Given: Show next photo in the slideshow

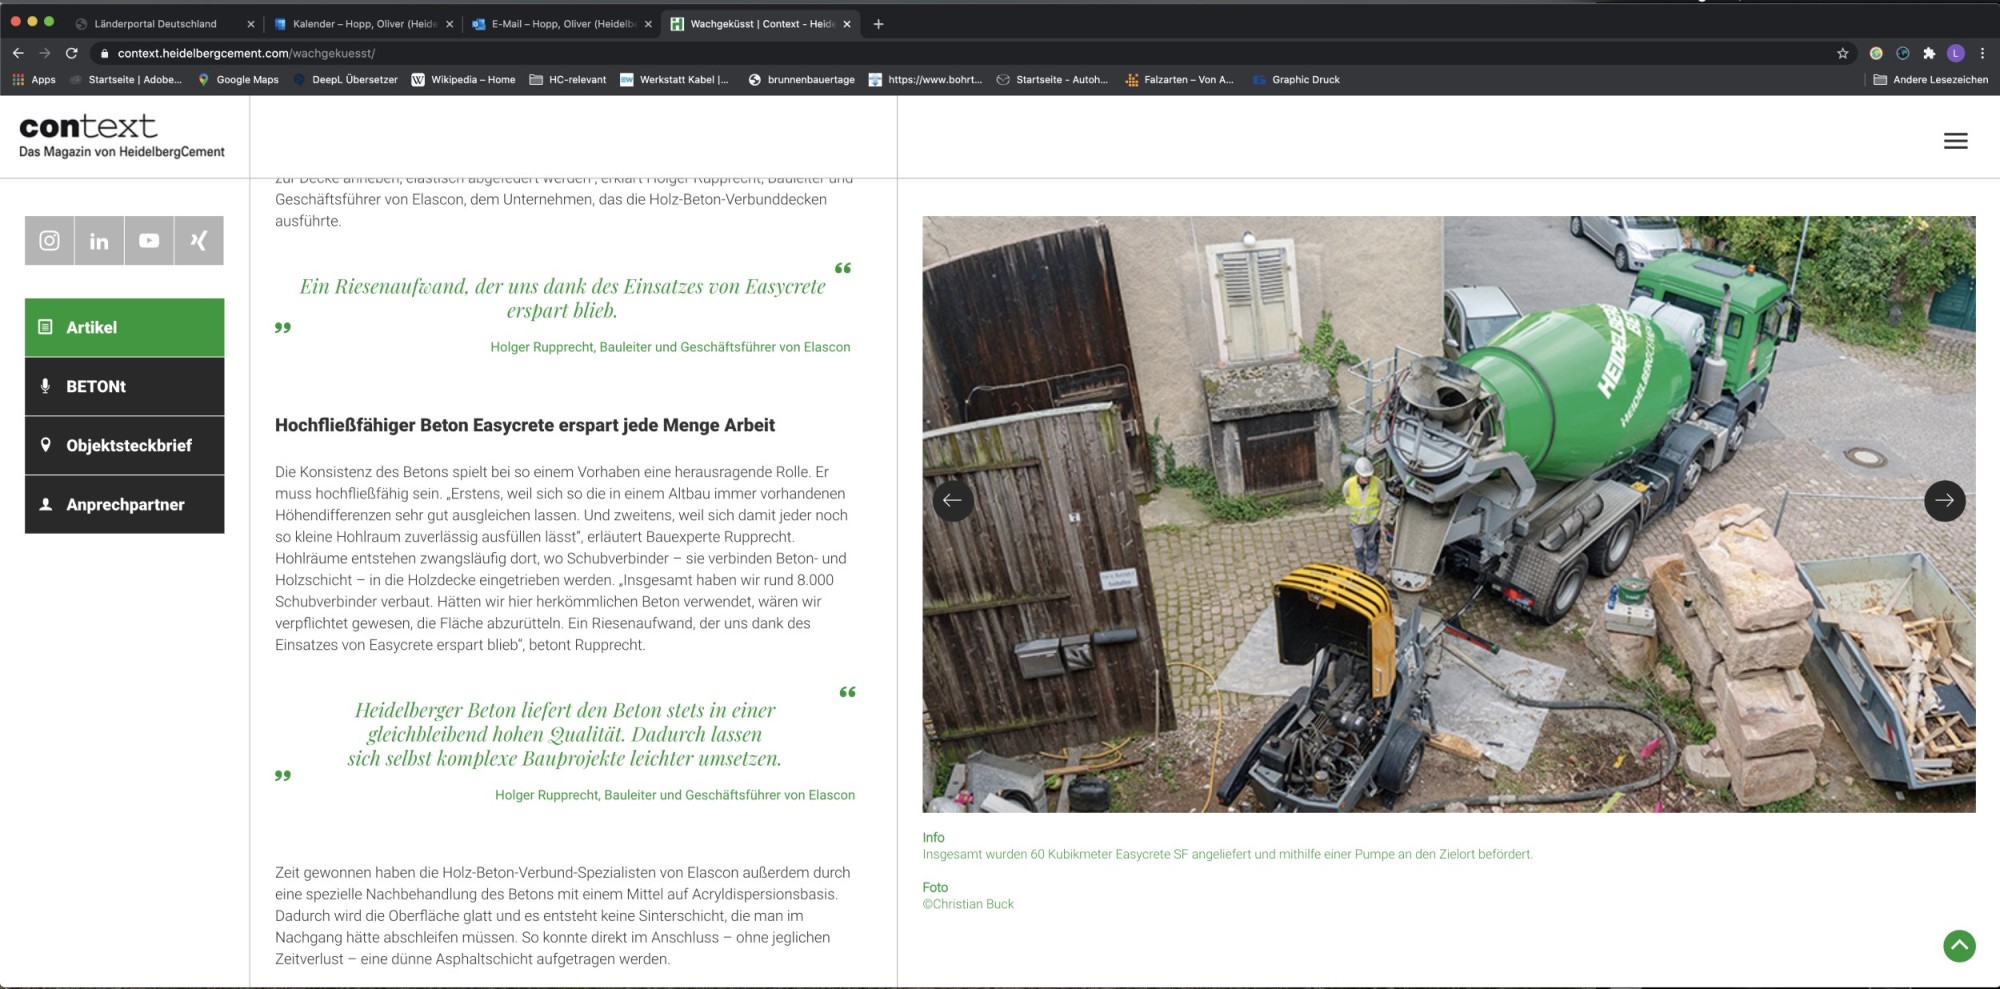Looking at the screenshot, I should [1944, 500].
